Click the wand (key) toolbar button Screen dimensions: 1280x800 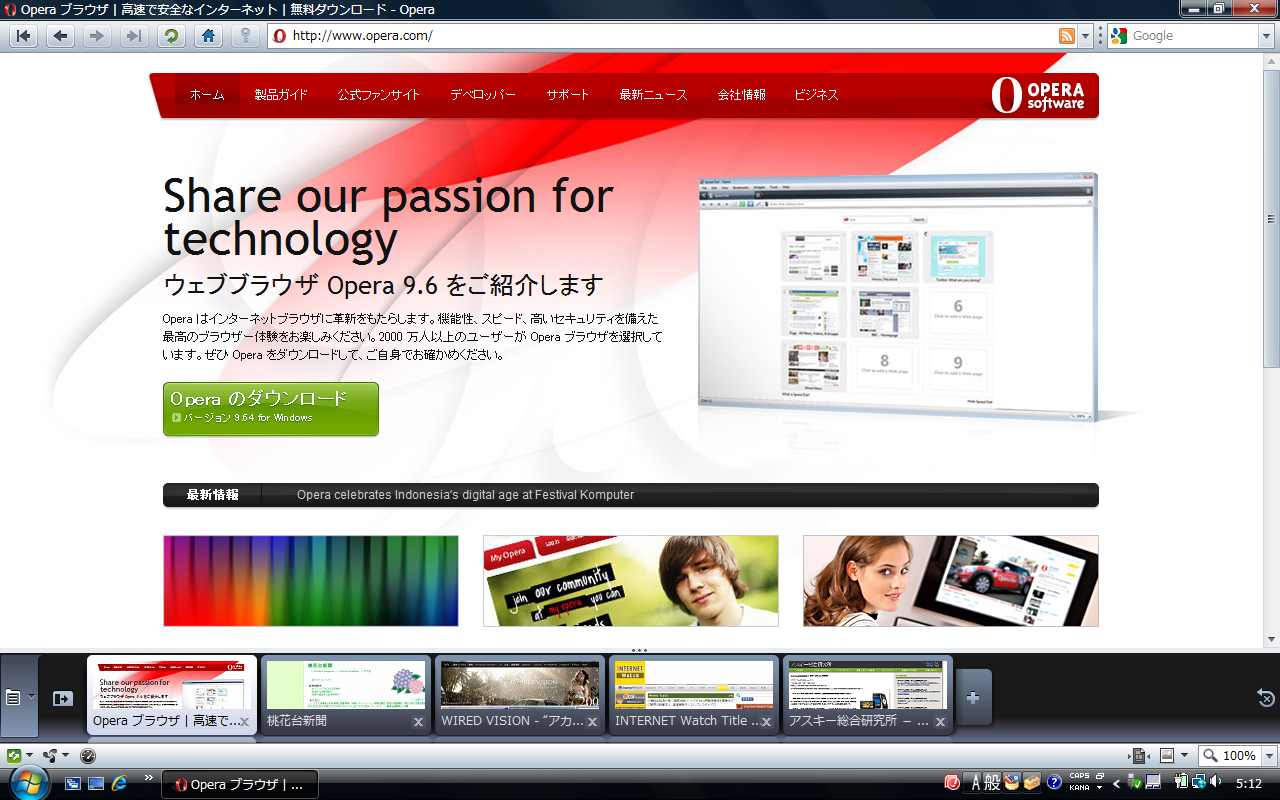point(244,36)
